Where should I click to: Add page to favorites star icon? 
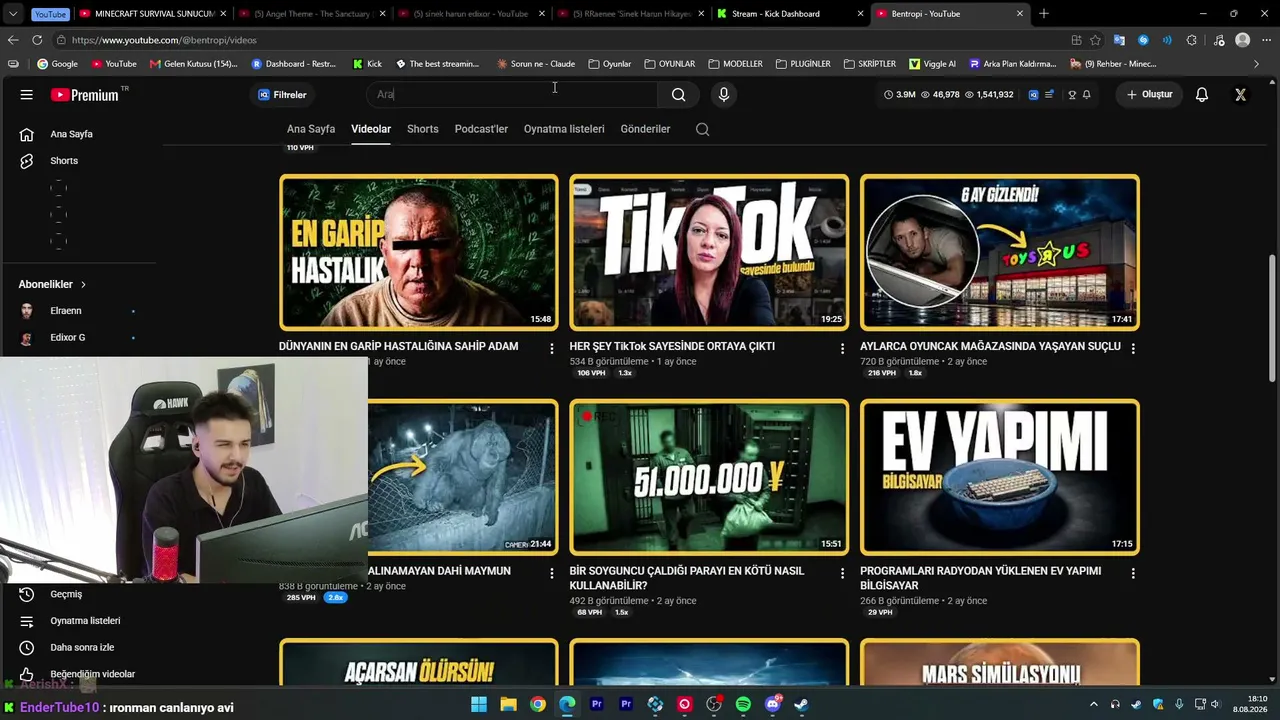[x=1096, y=40]
